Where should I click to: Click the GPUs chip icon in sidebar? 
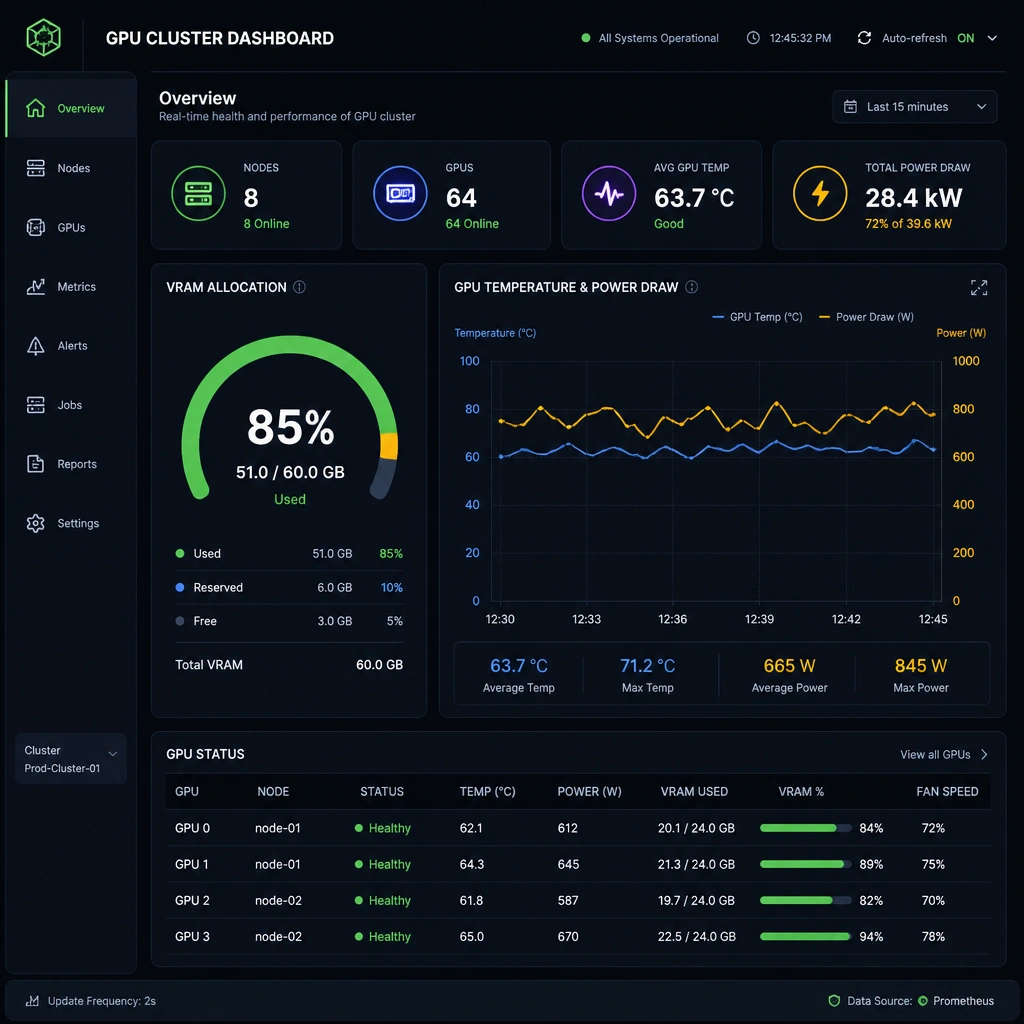click(x=36, y=227)
